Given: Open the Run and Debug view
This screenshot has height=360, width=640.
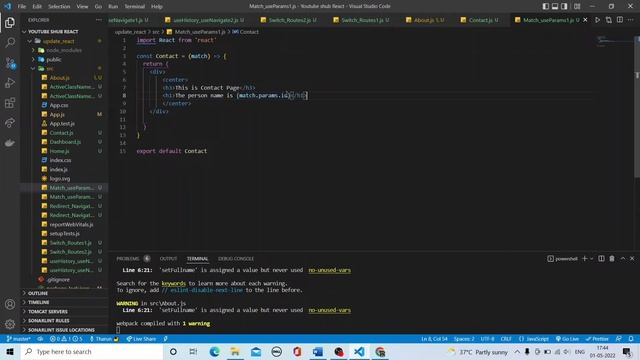Looking at the screenshot, I should click(10, 83).
